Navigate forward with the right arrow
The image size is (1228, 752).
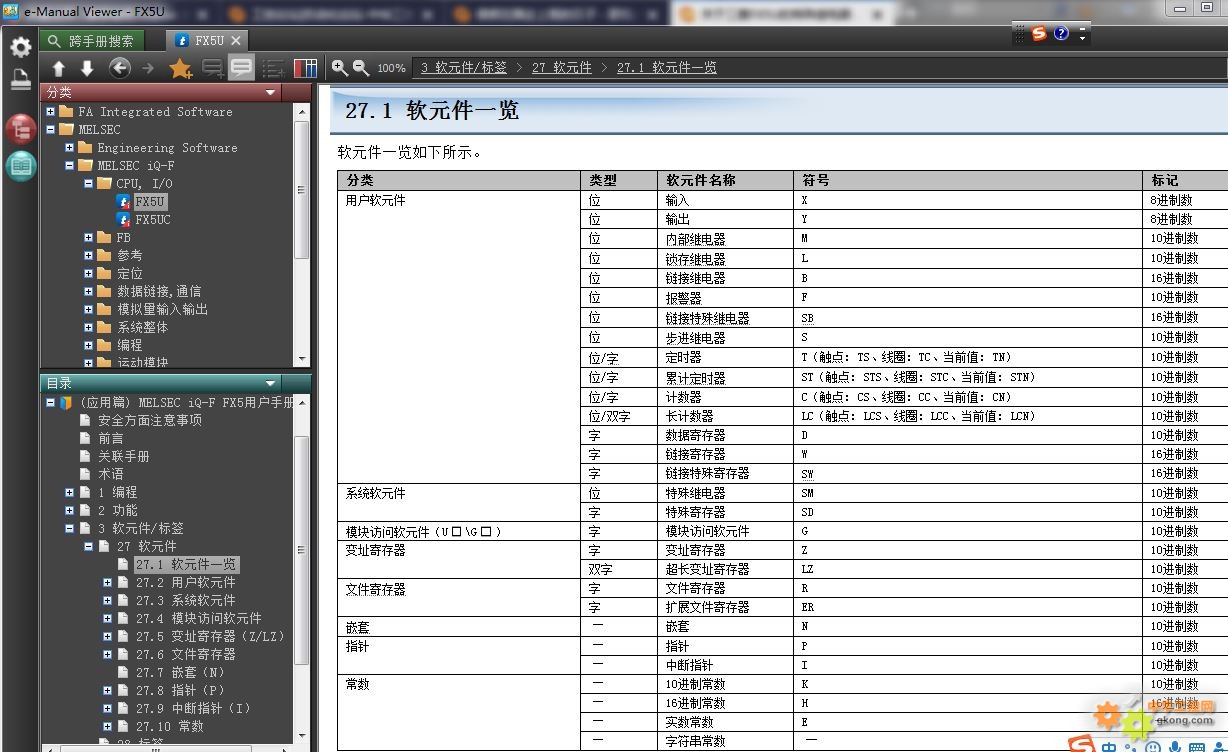148,68
